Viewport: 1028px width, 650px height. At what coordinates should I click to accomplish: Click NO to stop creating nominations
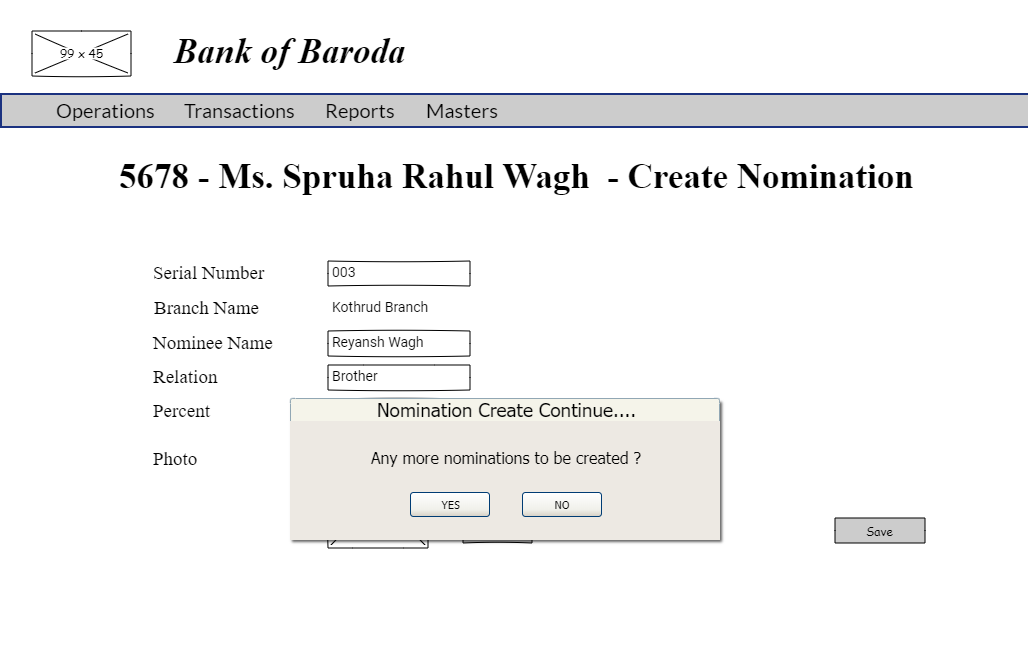(x=561, y=504)
